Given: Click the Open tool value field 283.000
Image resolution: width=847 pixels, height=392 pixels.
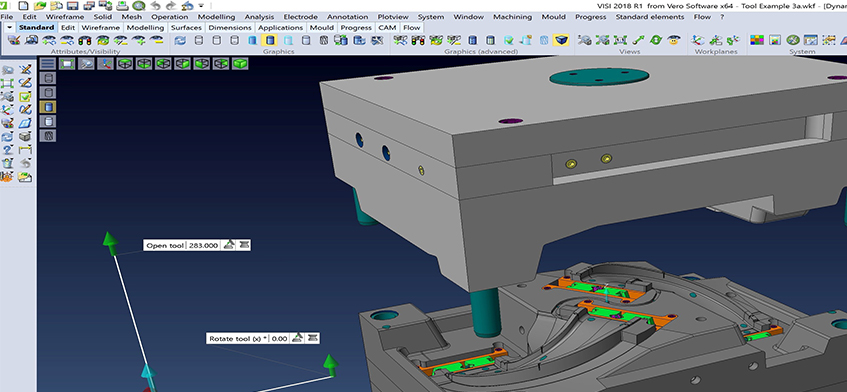Looking at the screenshot, I should point(204,245).
